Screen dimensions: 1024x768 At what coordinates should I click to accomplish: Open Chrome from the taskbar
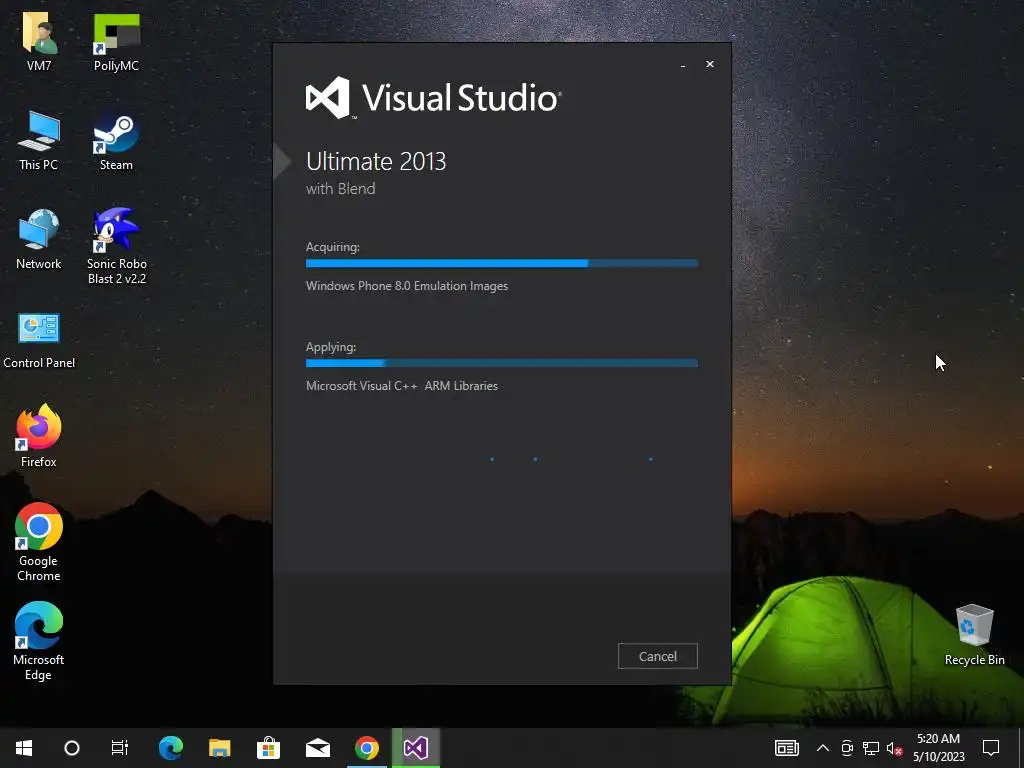pyautogui.click(x=366, y=748)
